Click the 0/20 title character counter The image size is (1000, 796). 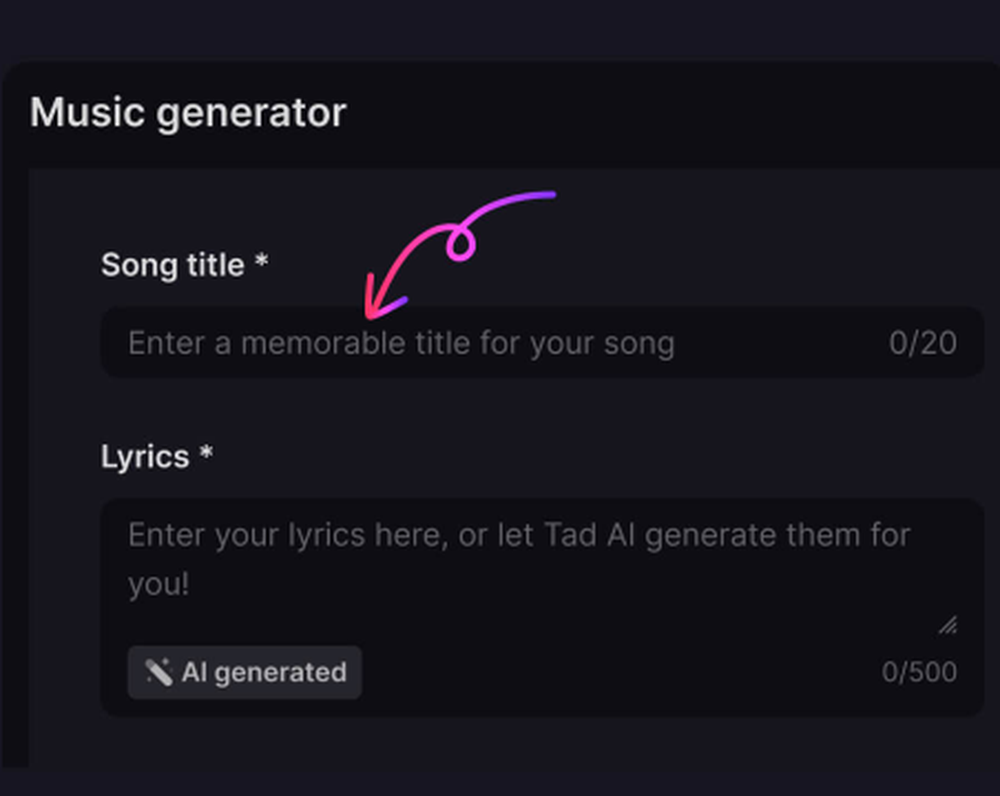[x=923, y=343]
